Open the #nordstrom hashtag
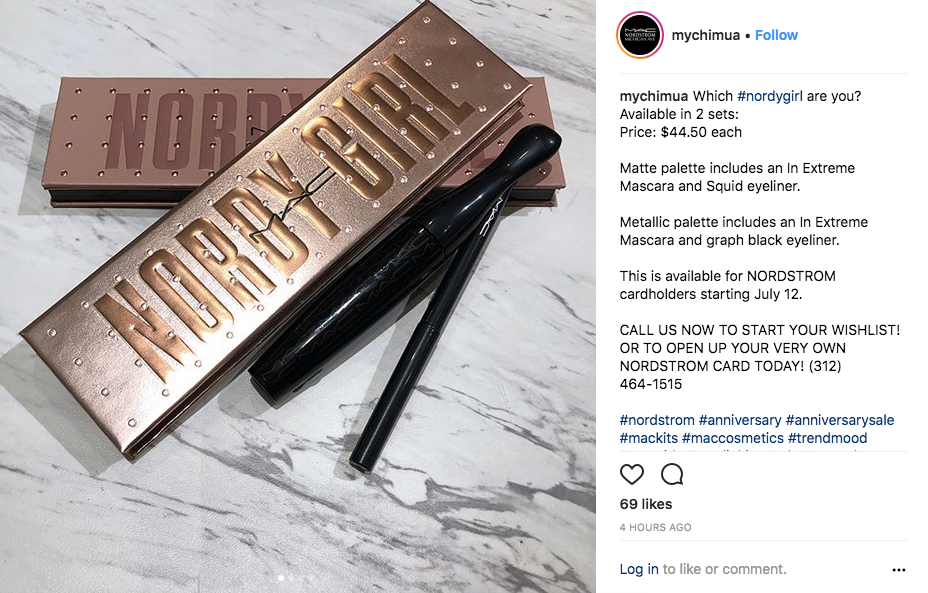This screenshot has height=593, width=928. 657,420
